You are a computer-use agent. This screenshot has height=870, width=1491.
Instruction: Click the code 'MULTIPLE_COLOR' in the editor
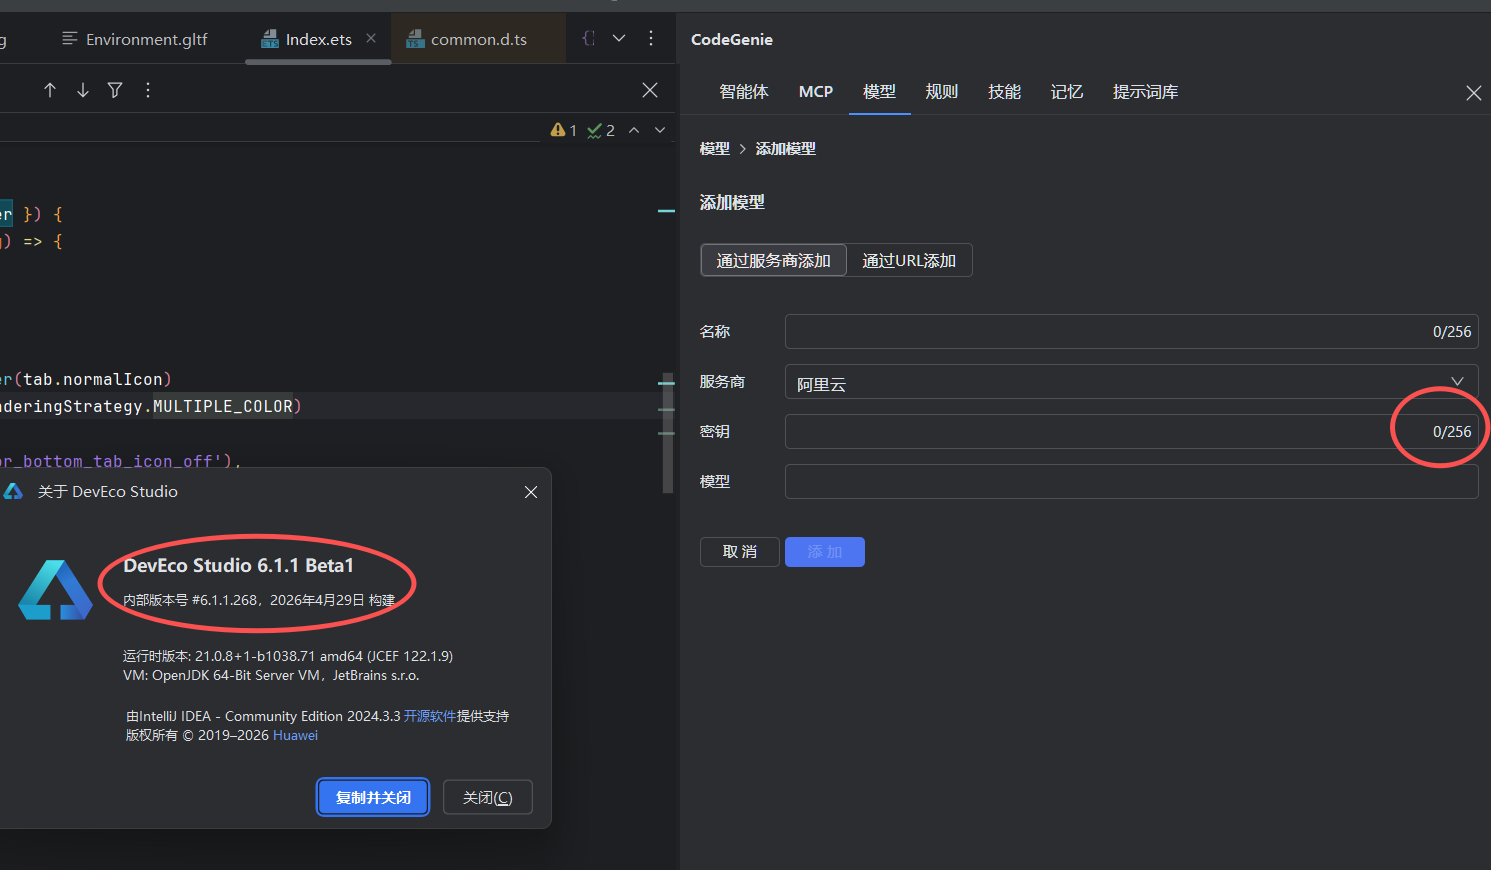click(223, 407)
